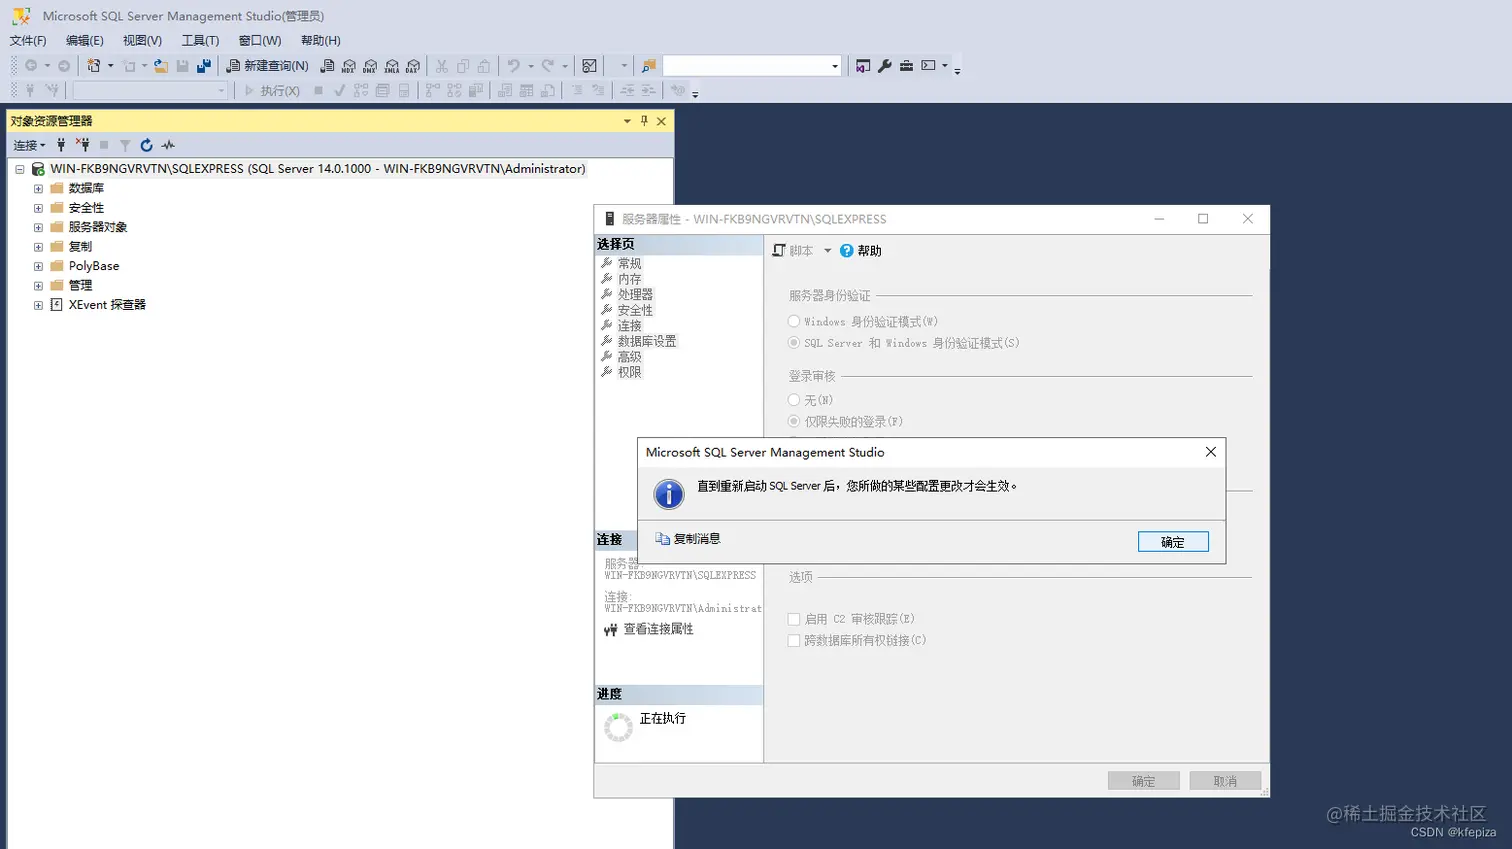Open the 连接 dropdown in Object Explorer

(29, 145)
